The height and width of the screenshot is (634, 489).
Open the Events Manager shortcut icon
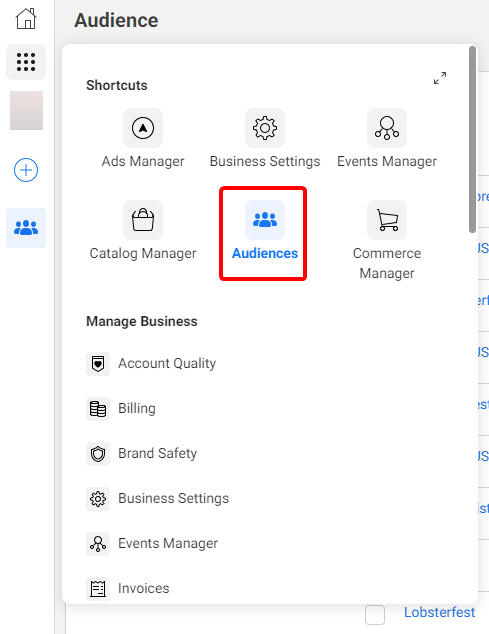[x=387, y=128]
